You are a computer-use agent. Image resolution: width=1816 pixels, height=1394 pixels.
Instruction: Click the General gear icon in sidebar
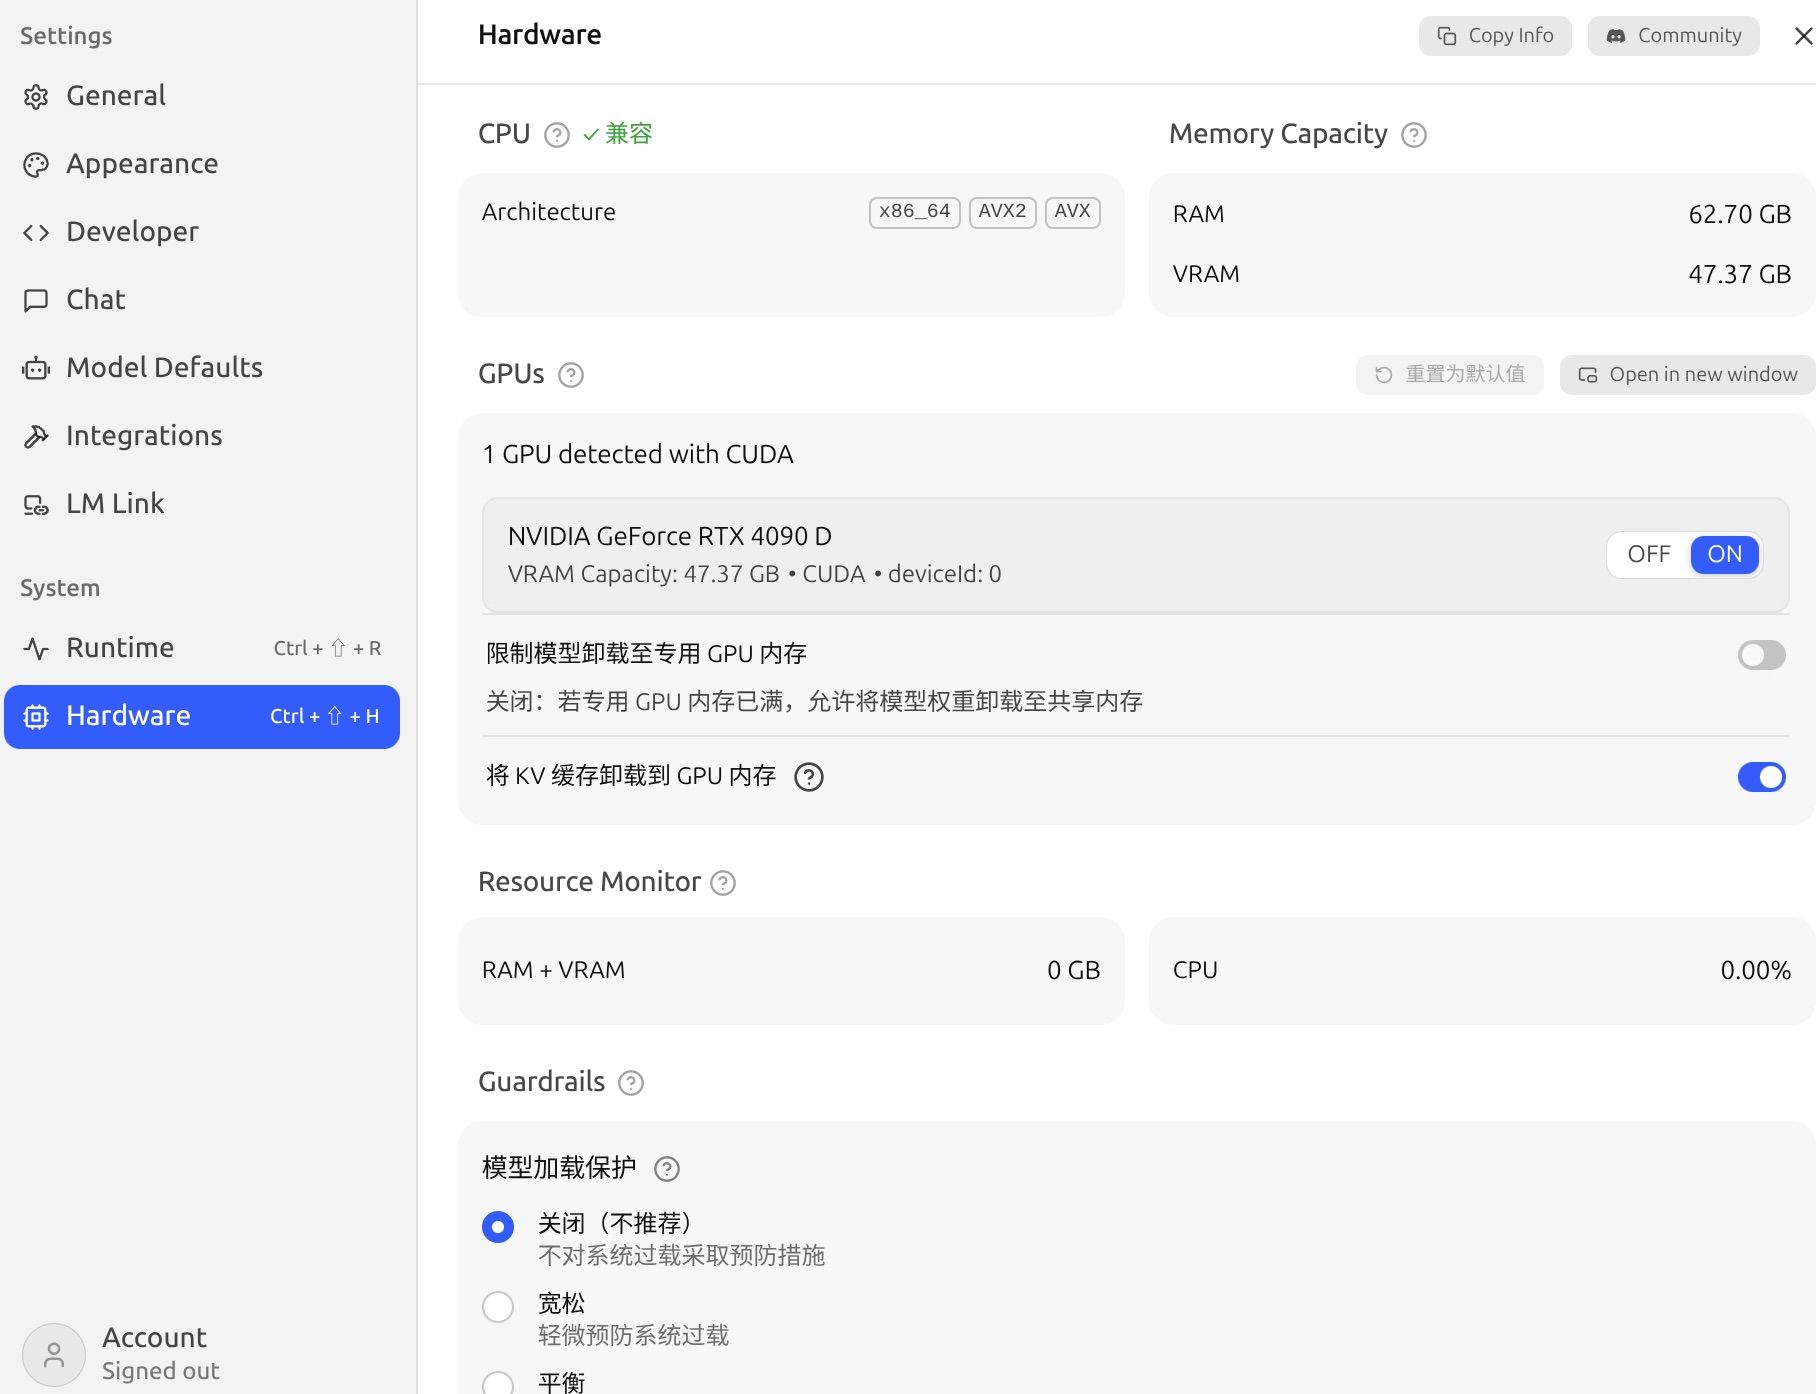pos(36,97)
